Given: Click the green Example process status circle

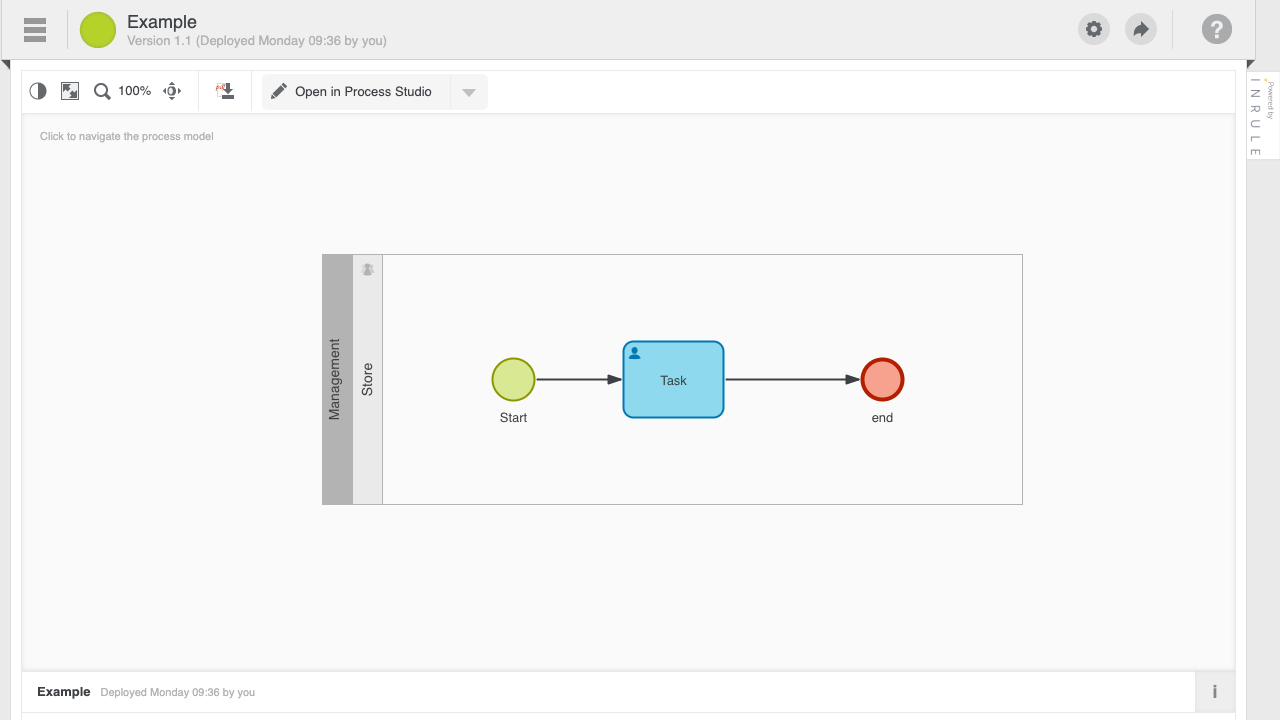Looking at the screenshot, I should coord(98,30).
